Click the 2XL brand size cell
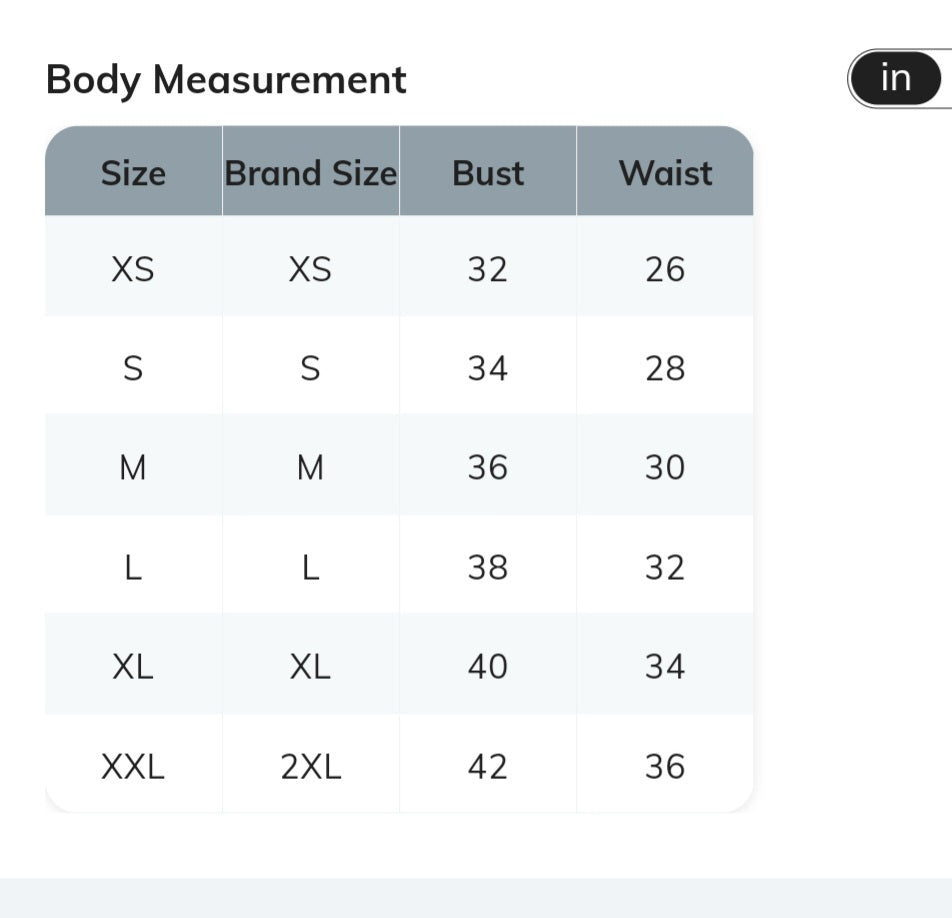Viewport: 952px width, 918px height. 311,764
